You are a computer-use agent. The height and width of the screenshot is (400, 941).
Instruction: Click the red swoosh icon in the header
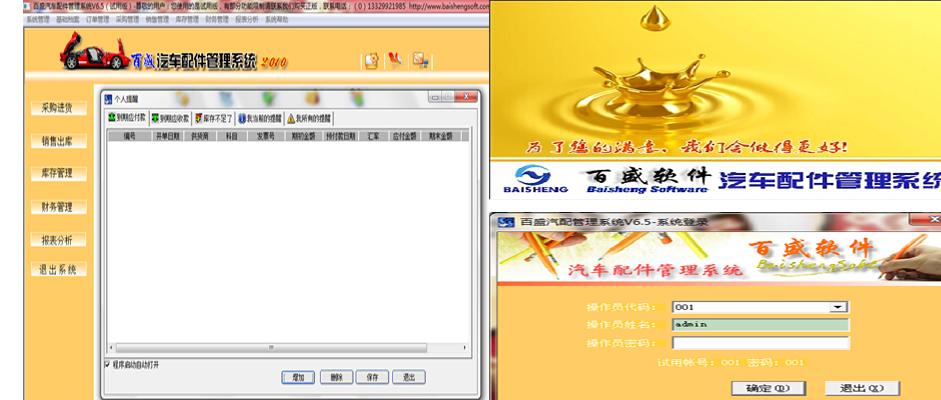(x=395, y=60)
